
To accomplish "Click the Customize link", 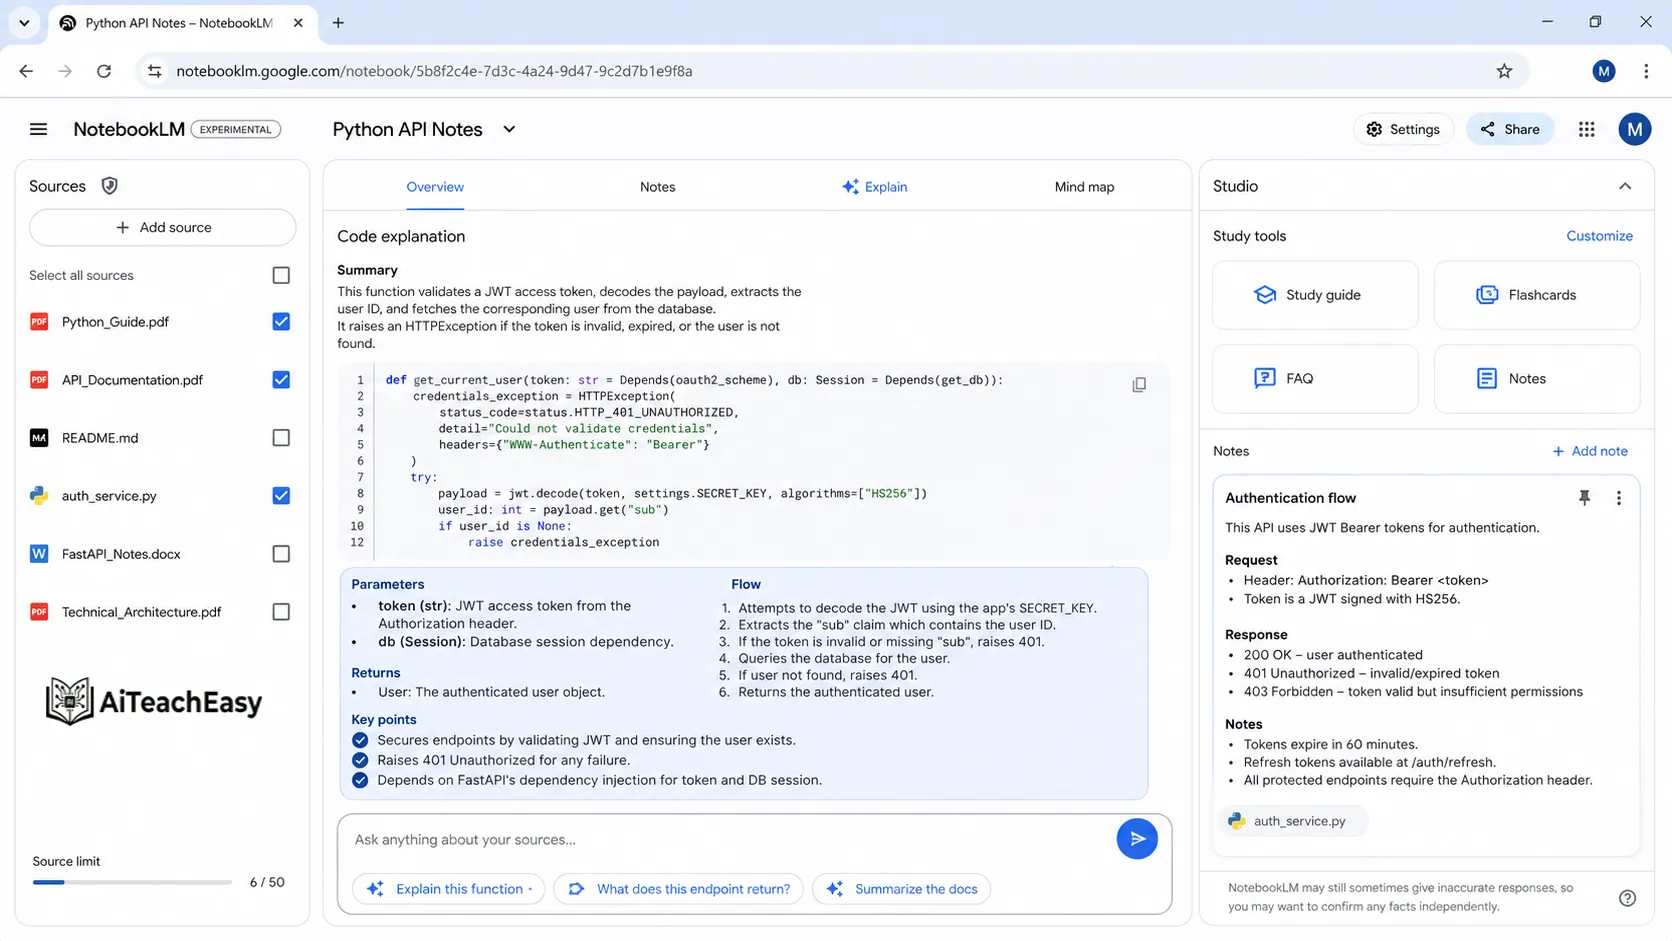I will [x=1599, y=236].
